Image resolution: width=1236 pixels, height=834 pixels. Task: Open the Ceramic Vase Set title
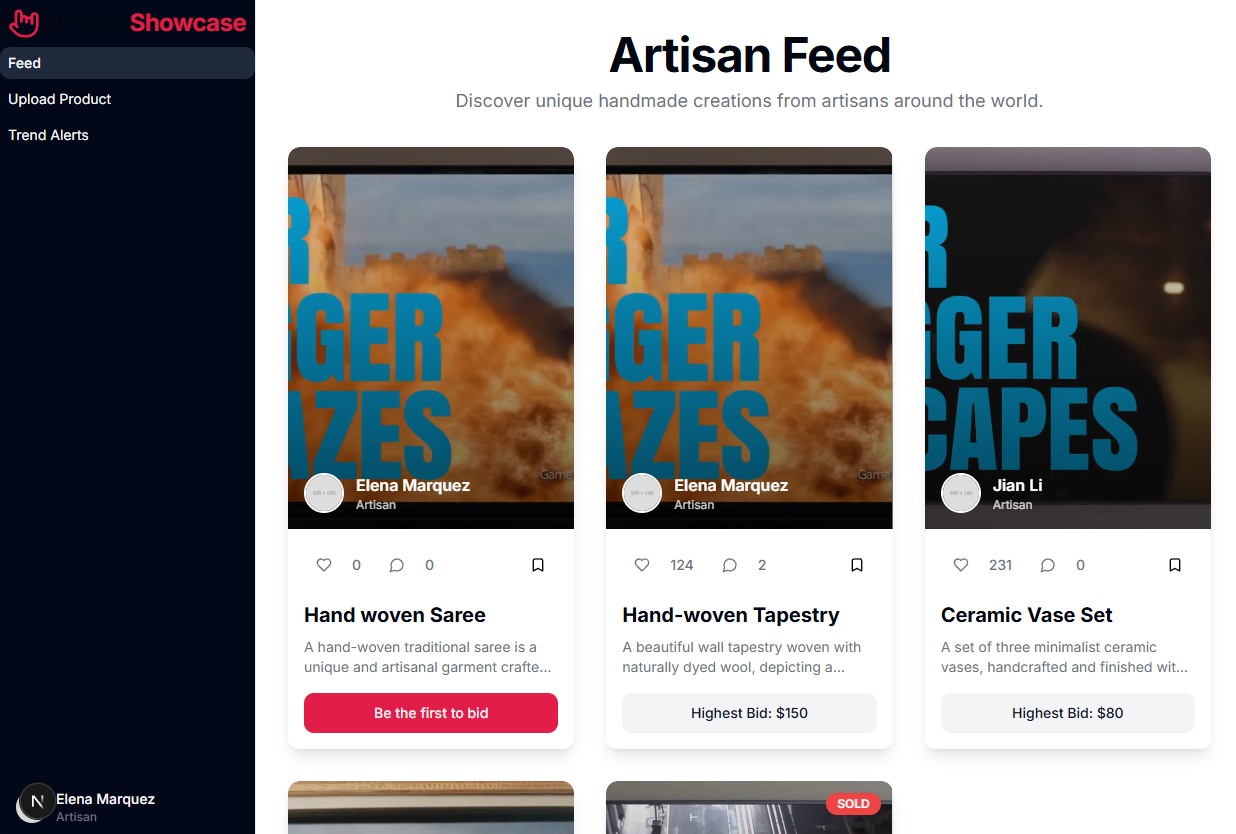click(1027, 615)
